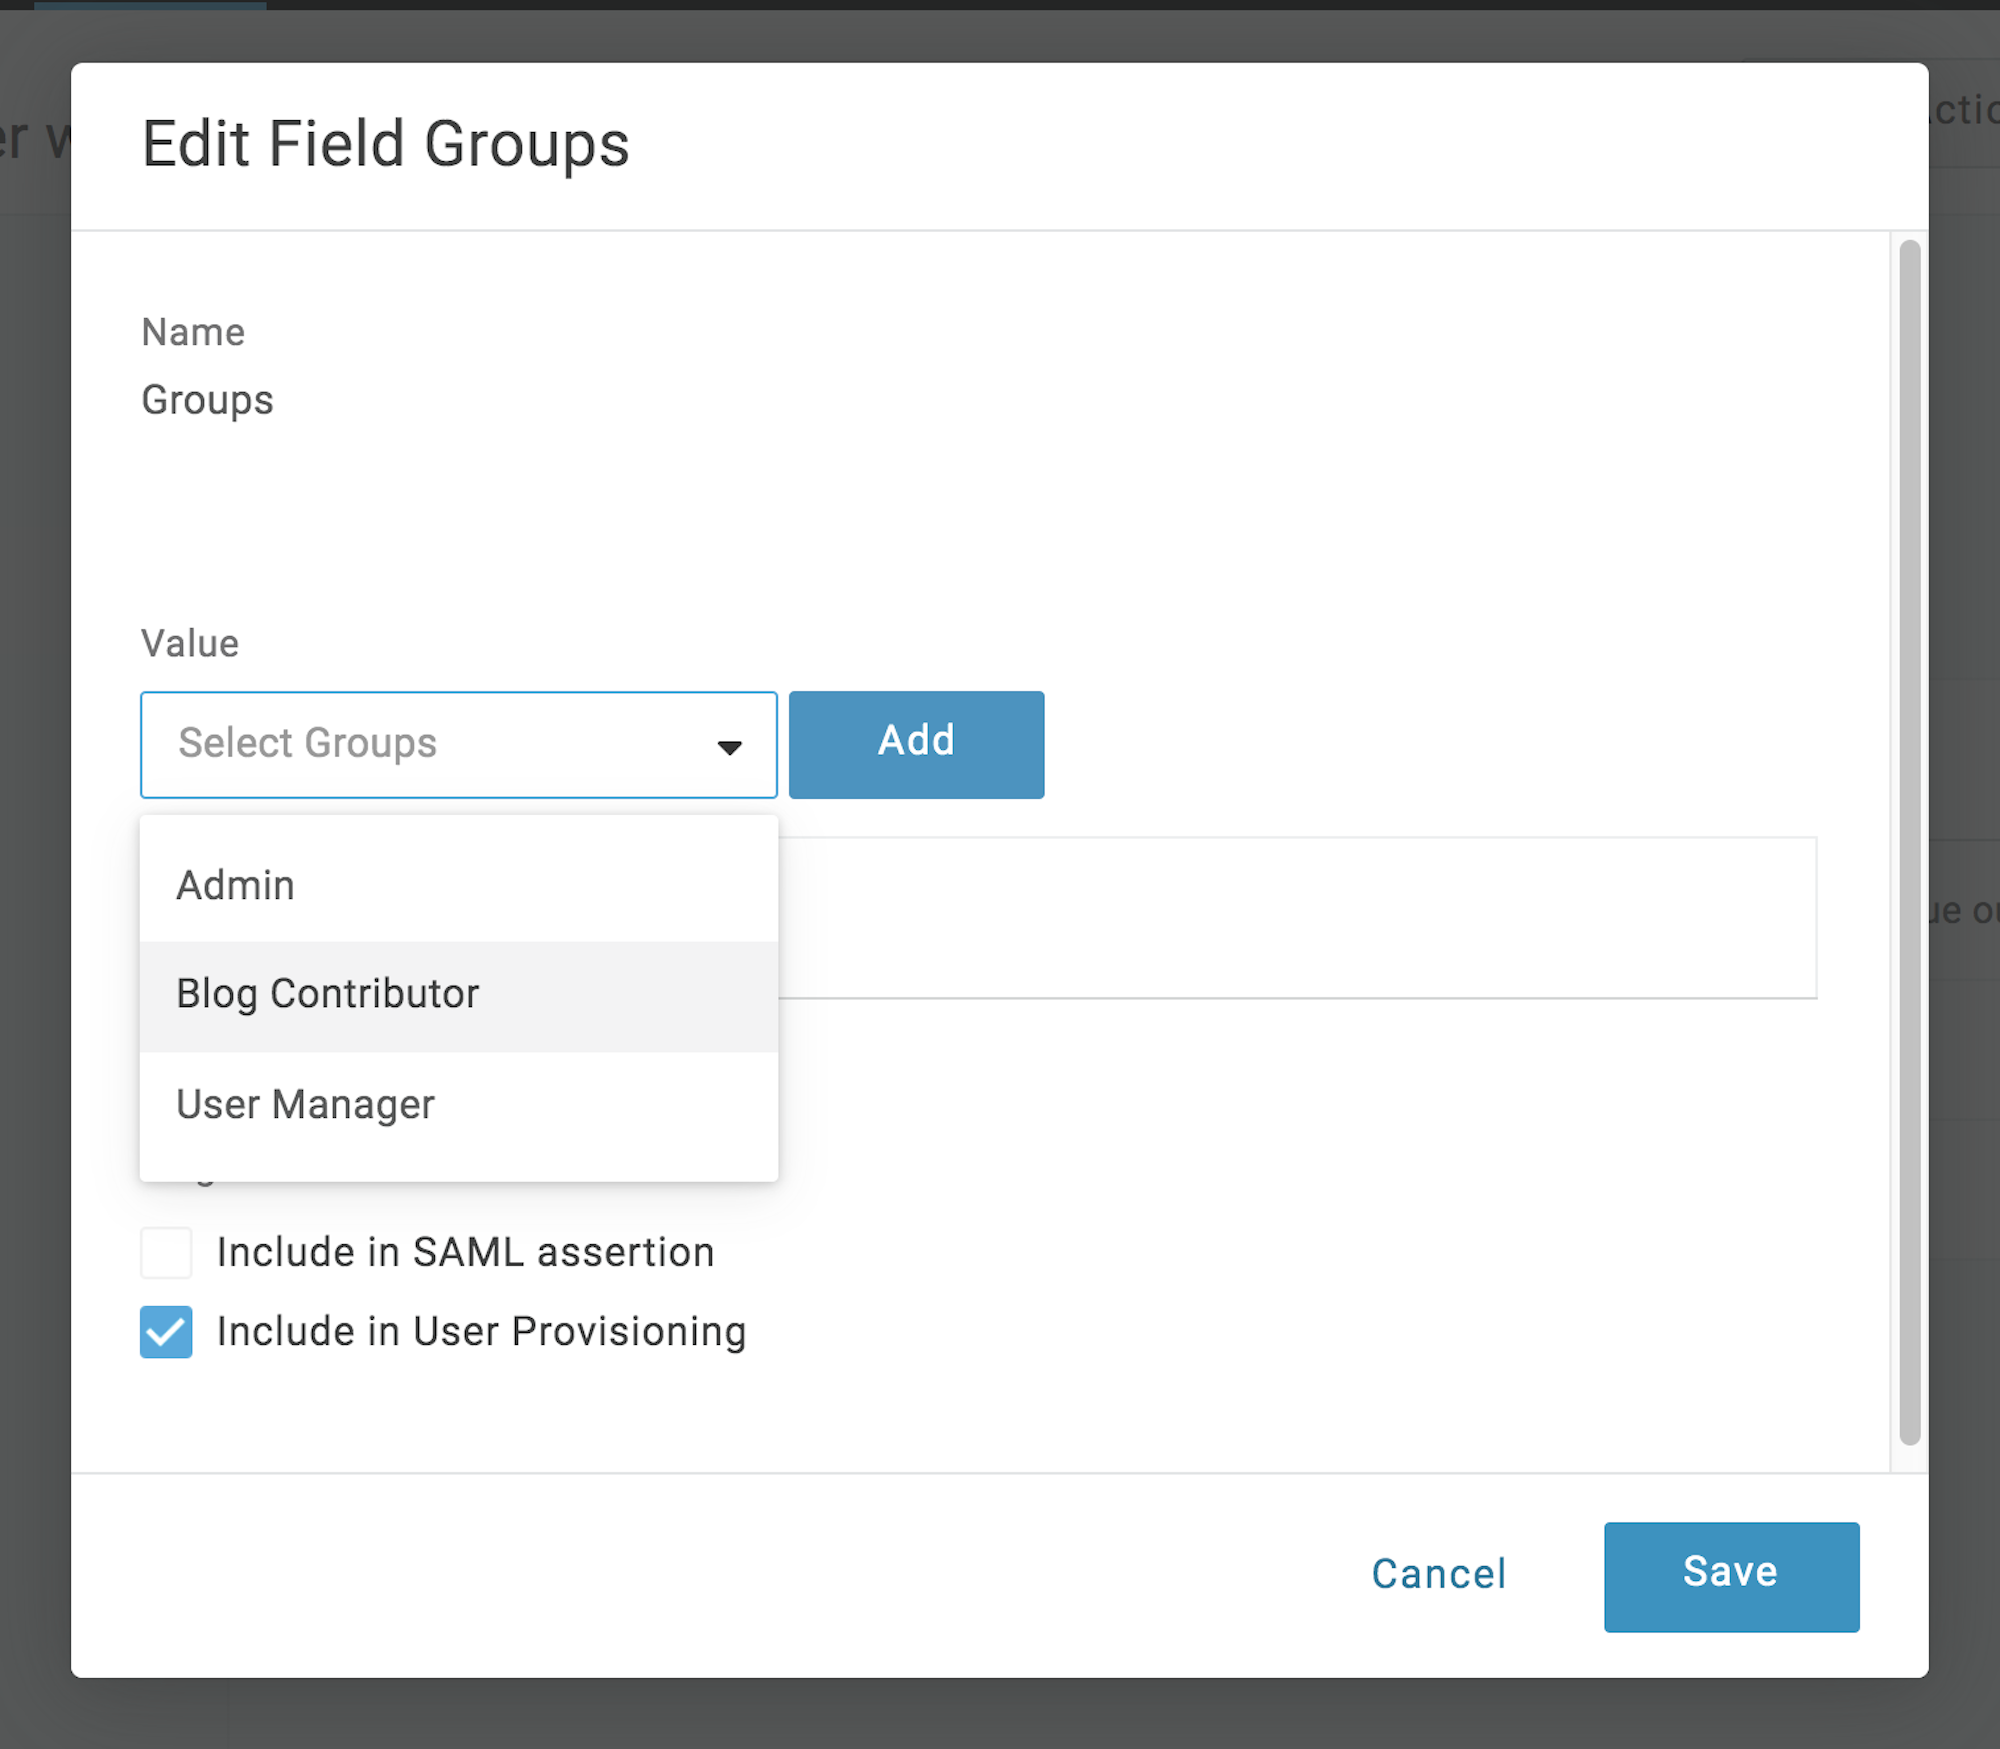Enable the Include in SAML assertion checkbox

166,1253
